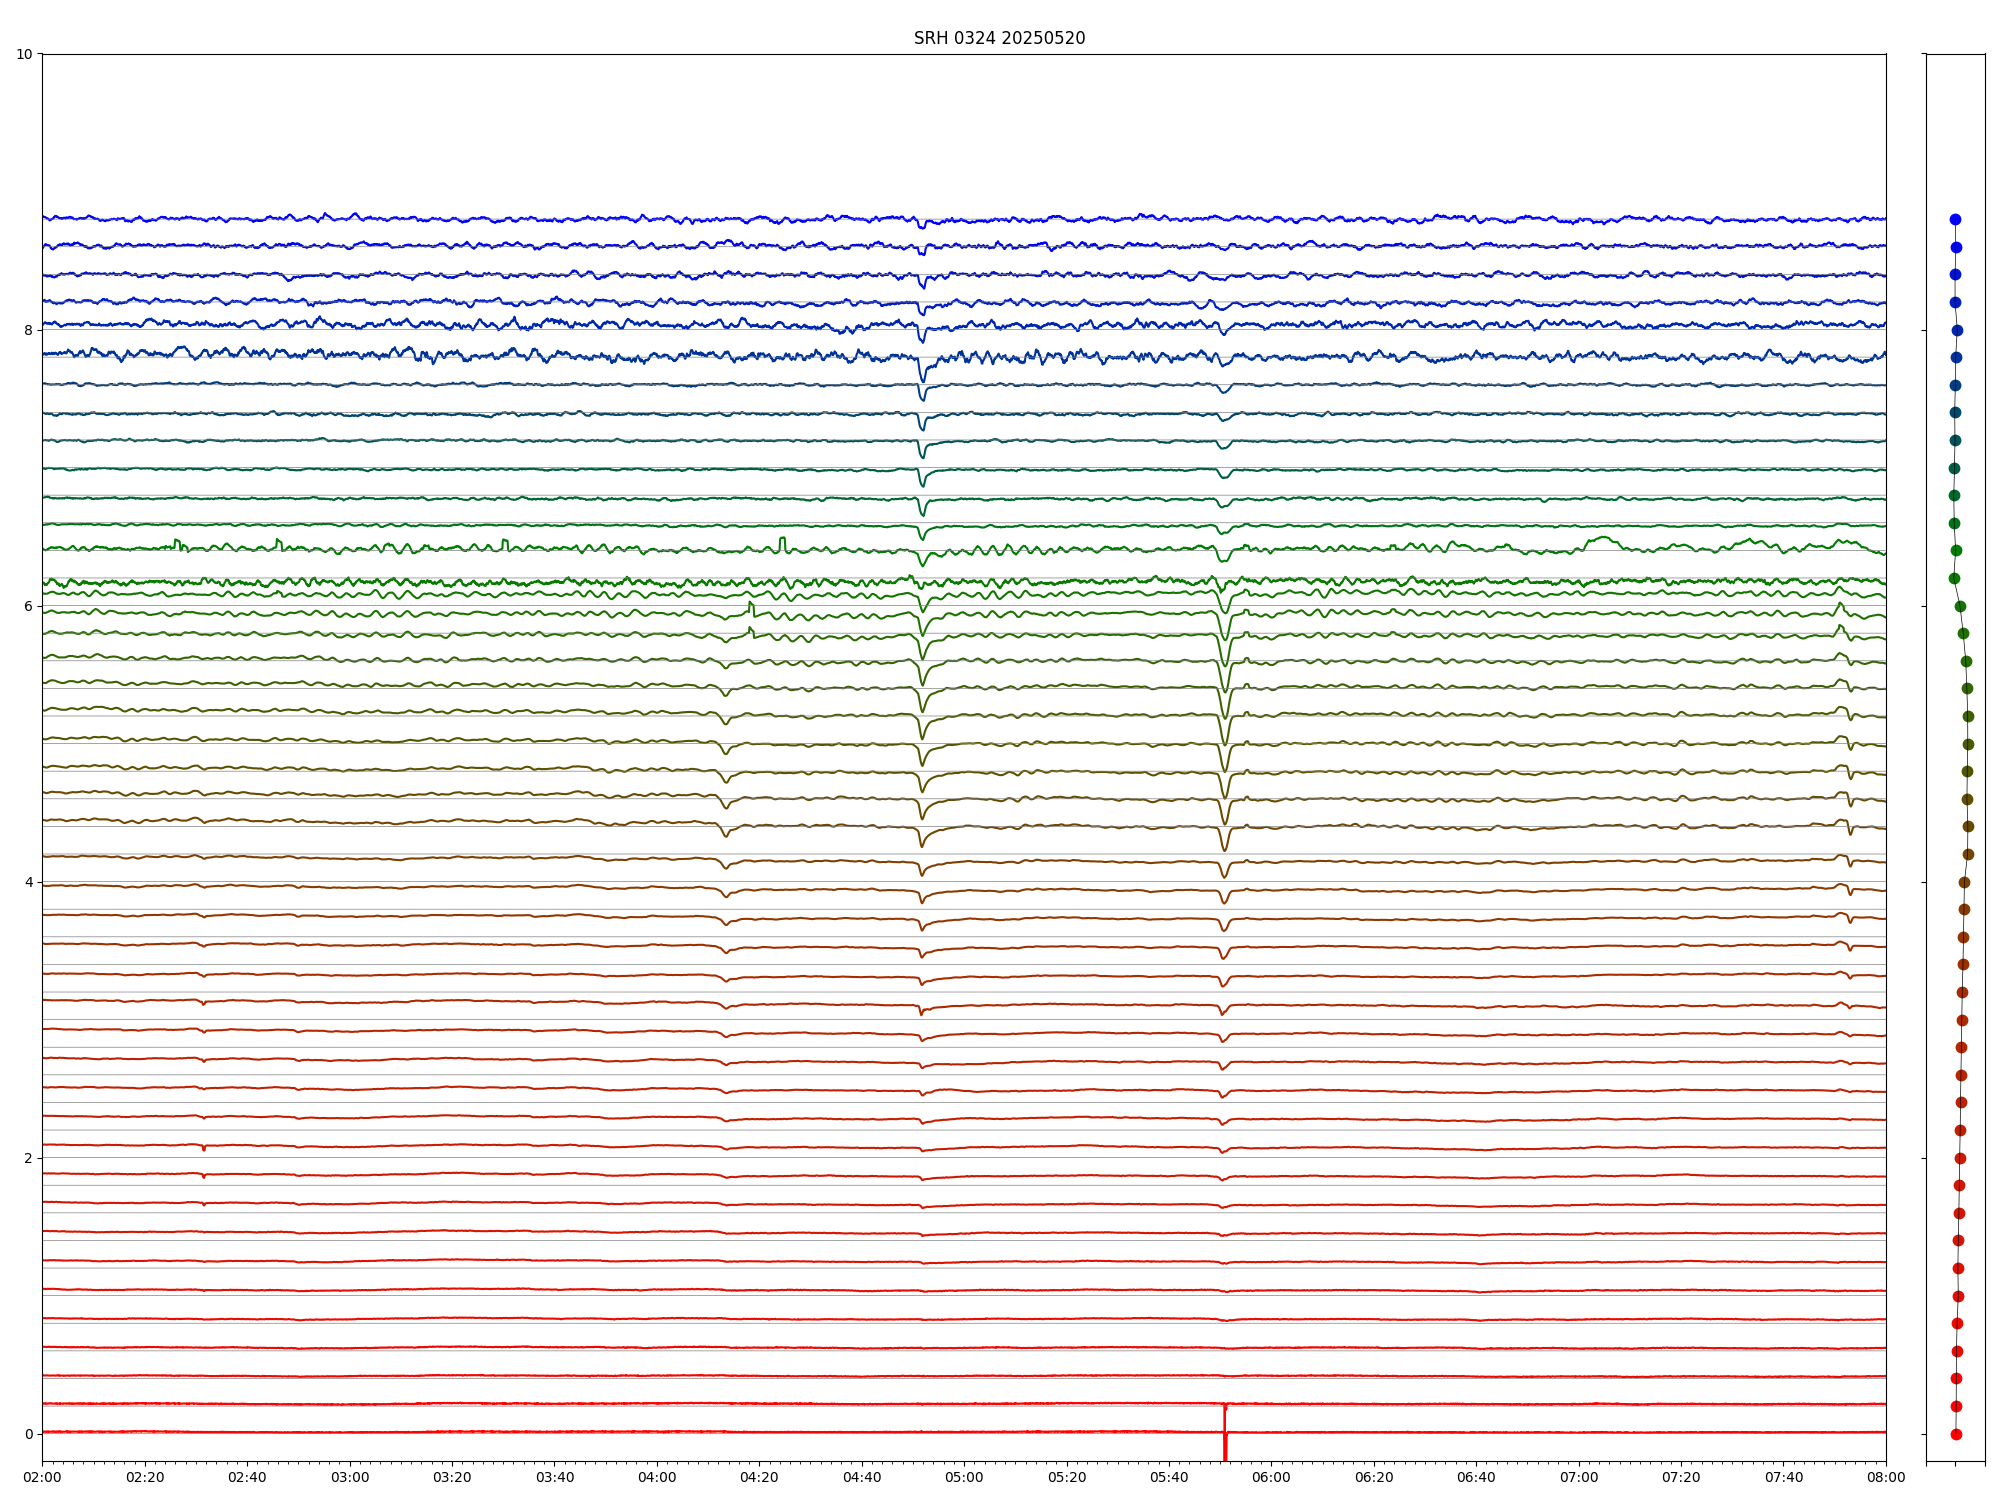The width and height of the screenshot is (2000, 1500).
Task: Click the 02:00 time axis label
Action: point(42,1477)
